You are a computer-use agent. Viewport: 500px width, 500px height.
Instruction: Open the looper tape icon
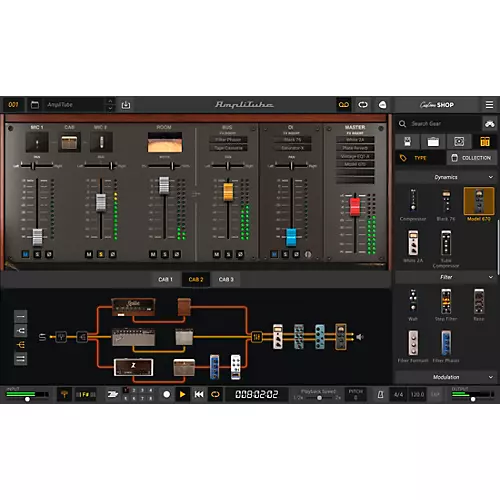click(x=344, y=105)
